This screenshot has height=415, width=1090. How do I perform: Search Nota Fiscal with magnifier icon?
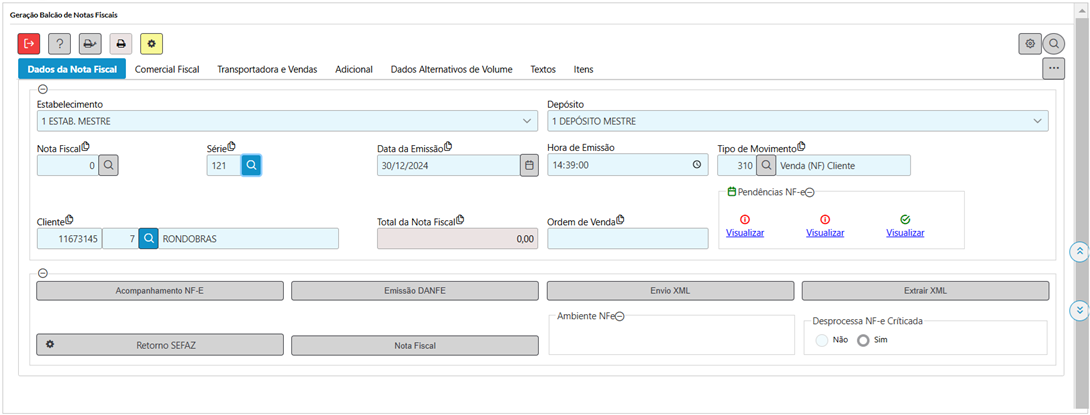pyautogui.click(x=108, y=165)
